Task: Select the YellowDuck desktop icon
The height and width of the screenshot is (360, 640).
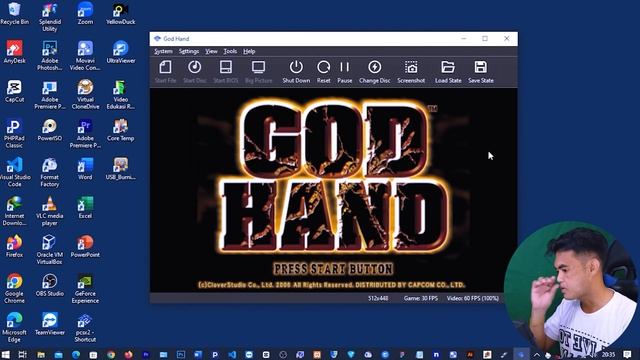Action: tap(121, 13)
